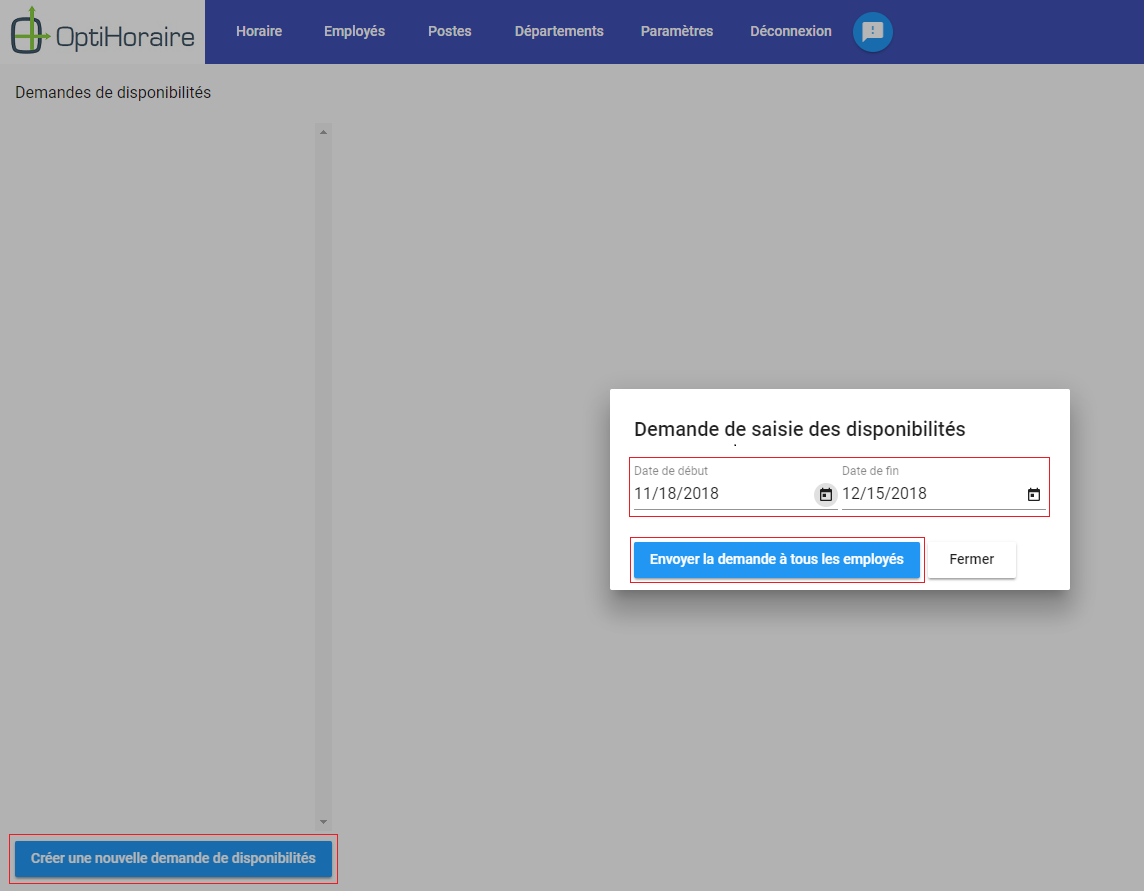Log out via Déconnexion
The width and height of the screenshot is (1144, 891).
(791, 31)
